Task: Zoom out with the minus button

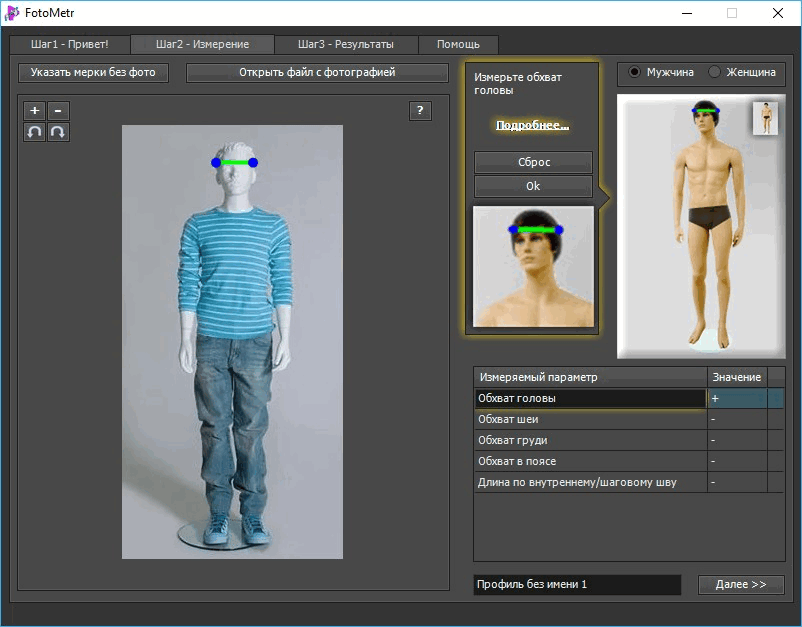Action: pos(58,110)
